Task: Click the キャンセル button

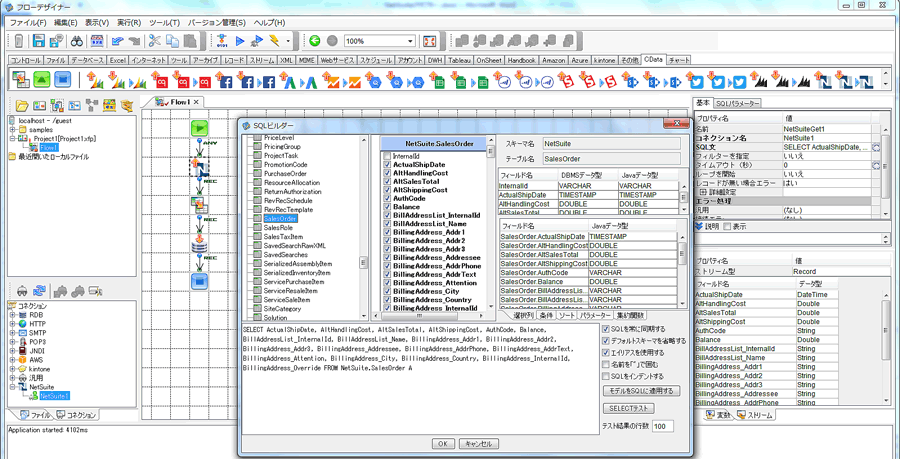Action: click(x=479, y=444)
